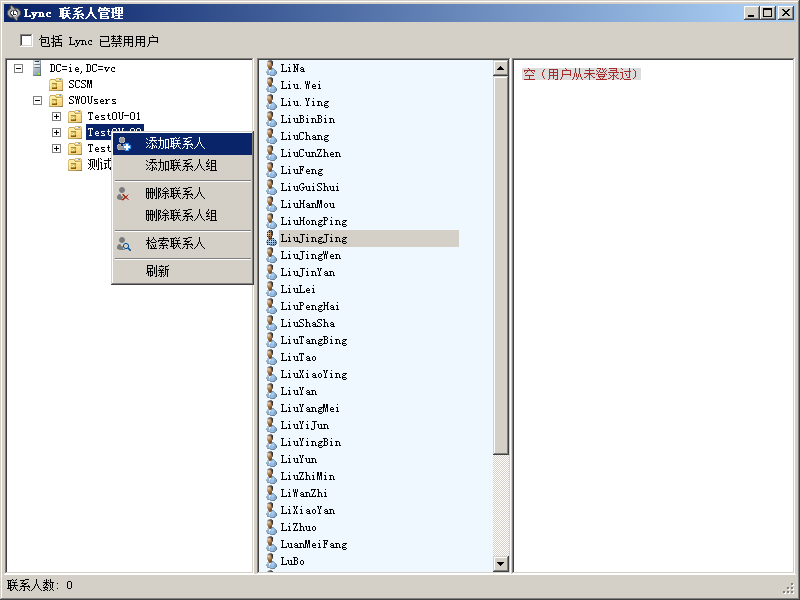Click the user list scroll down arrow

[501, 564]
